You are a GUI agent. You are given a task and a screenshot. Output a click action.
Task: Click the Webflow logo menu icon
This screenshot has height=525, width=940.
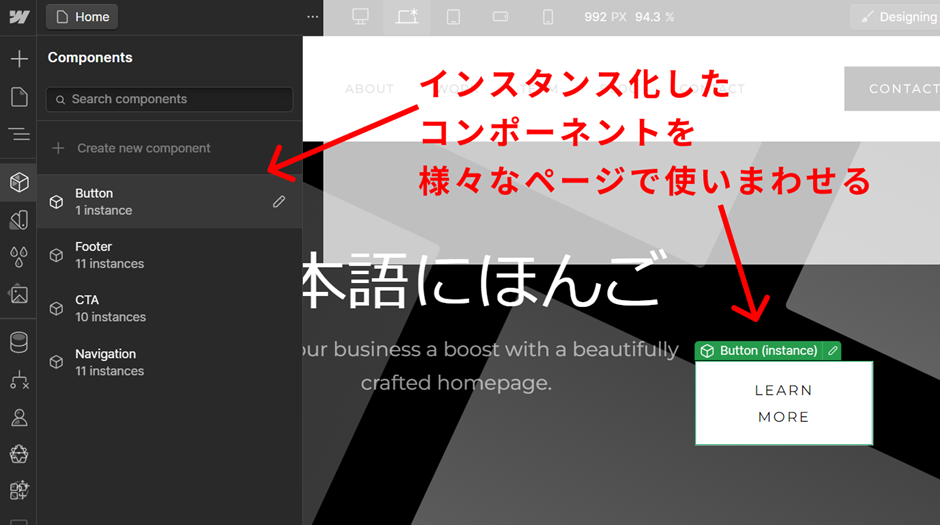[x=19, y=17]
